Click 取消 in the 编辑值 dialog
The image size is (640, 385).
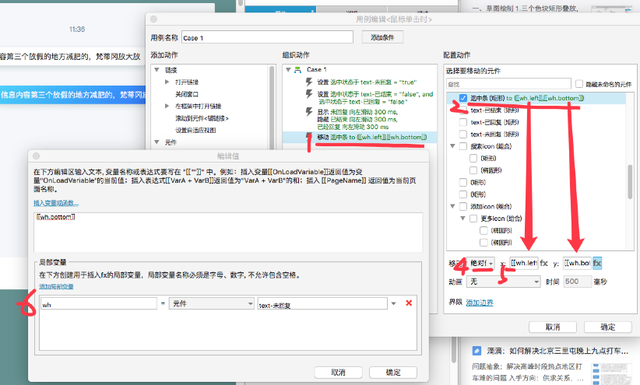pos(338,372)
